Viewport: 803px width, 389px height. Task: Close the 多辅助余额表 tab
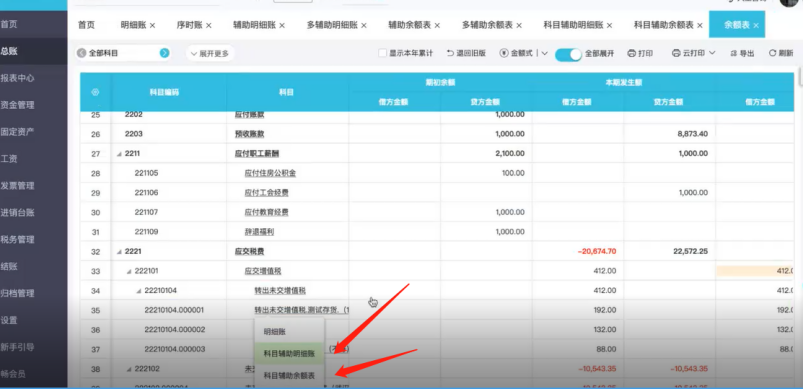519,26
